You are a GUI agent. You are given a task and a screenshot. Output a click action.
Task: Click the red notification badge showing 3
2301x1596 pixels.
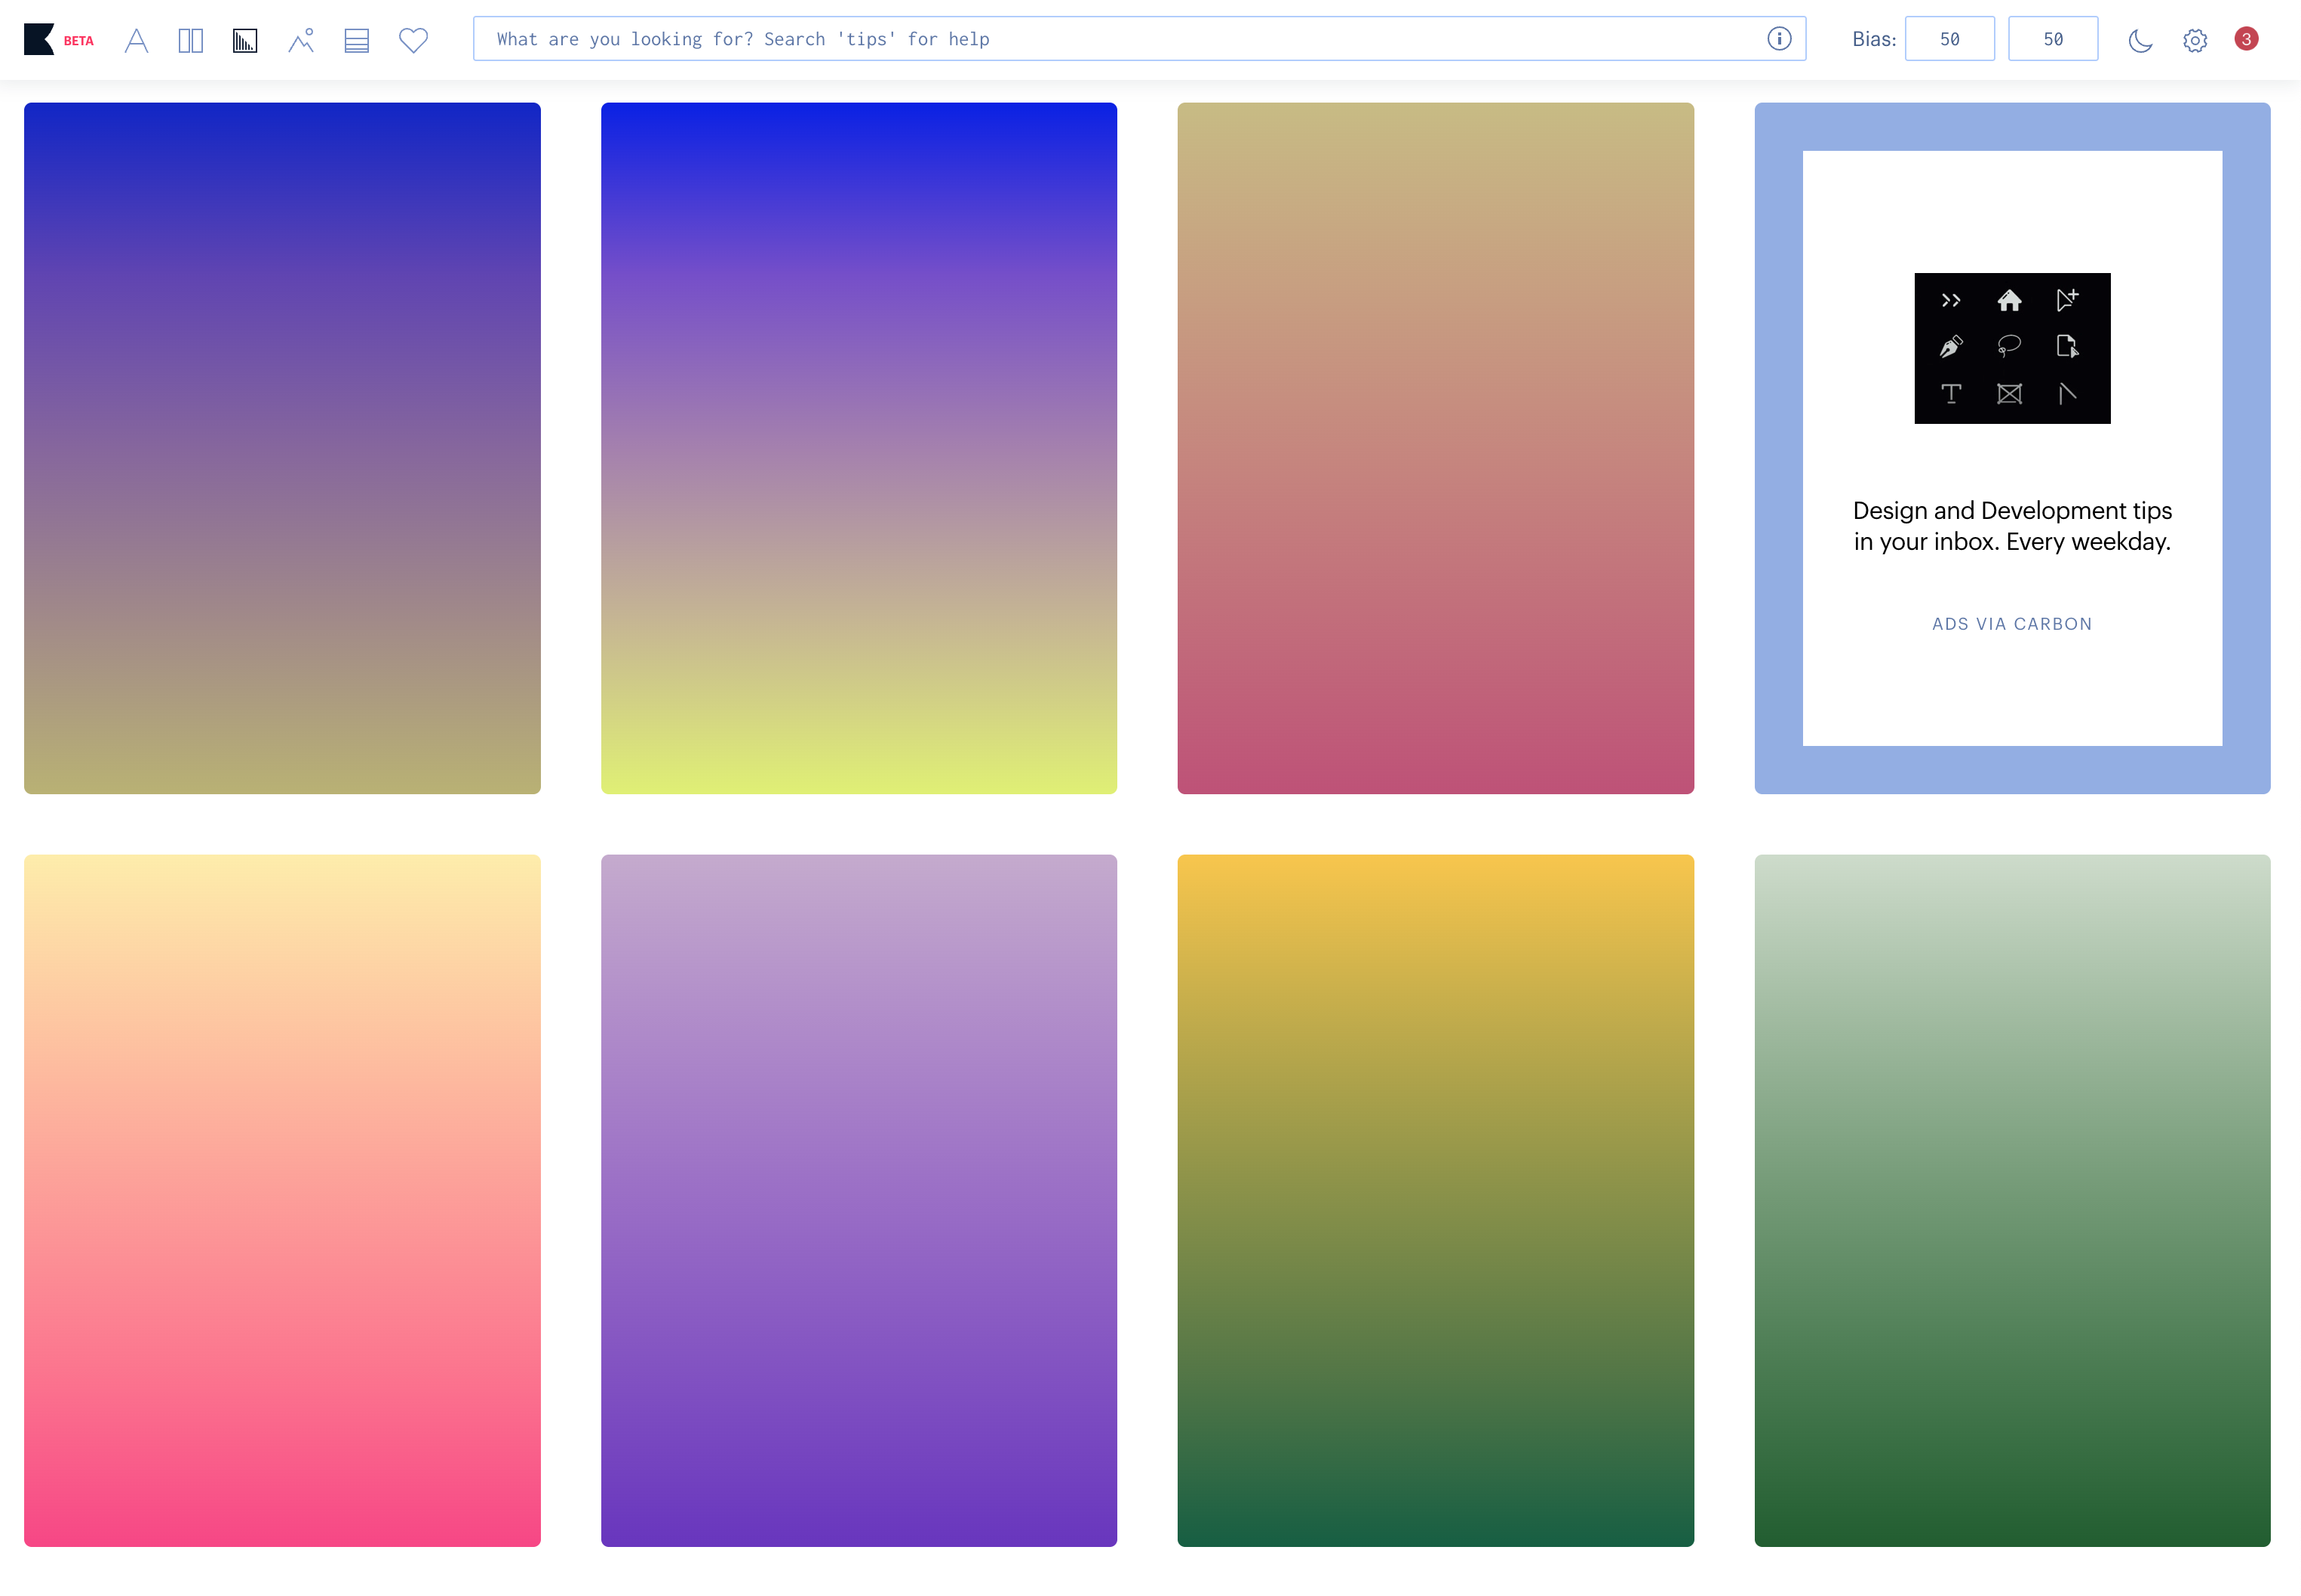click(2246, 39)
